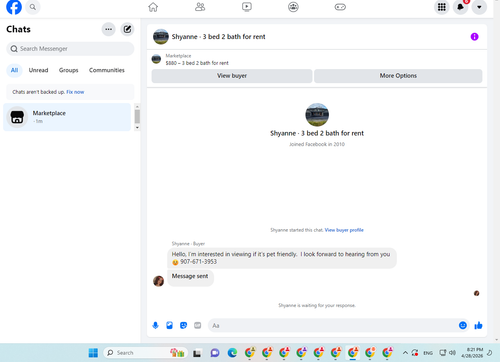
Task: Open the Windows Start menu
Action: (93, 353)
